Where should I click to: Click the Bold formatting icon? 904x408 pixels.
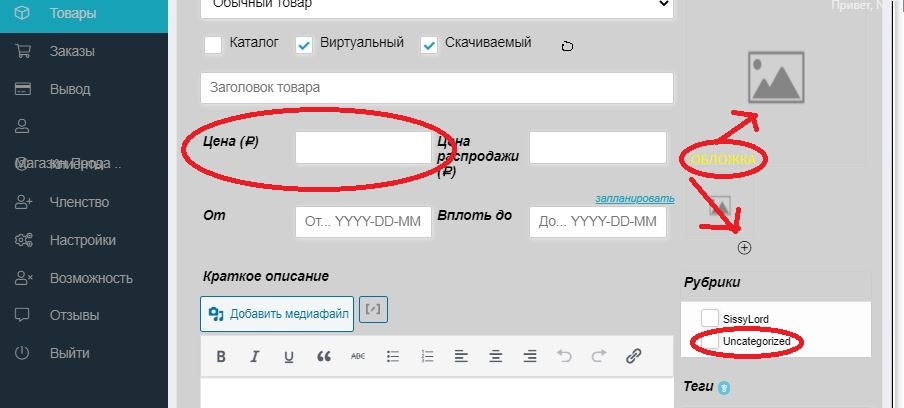pyautogui.click(x=221, y=356)
